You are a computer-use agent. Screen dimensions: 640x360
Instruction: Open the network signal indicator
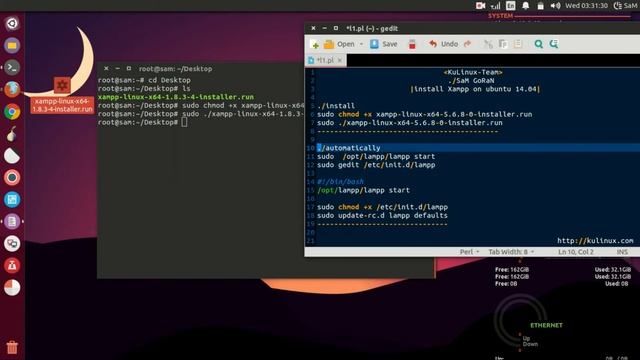pyautogui.click(x=496, y=6)
